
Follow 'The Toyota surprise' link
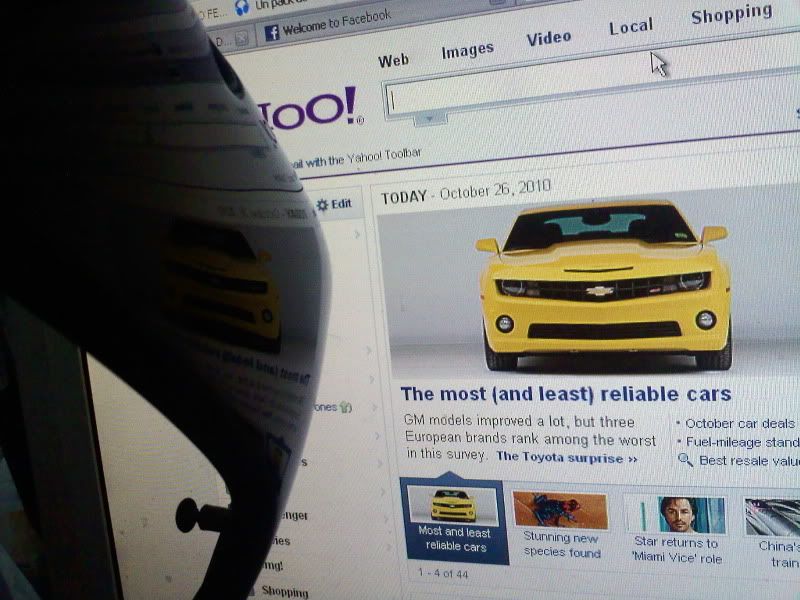[x=567, y=458]
